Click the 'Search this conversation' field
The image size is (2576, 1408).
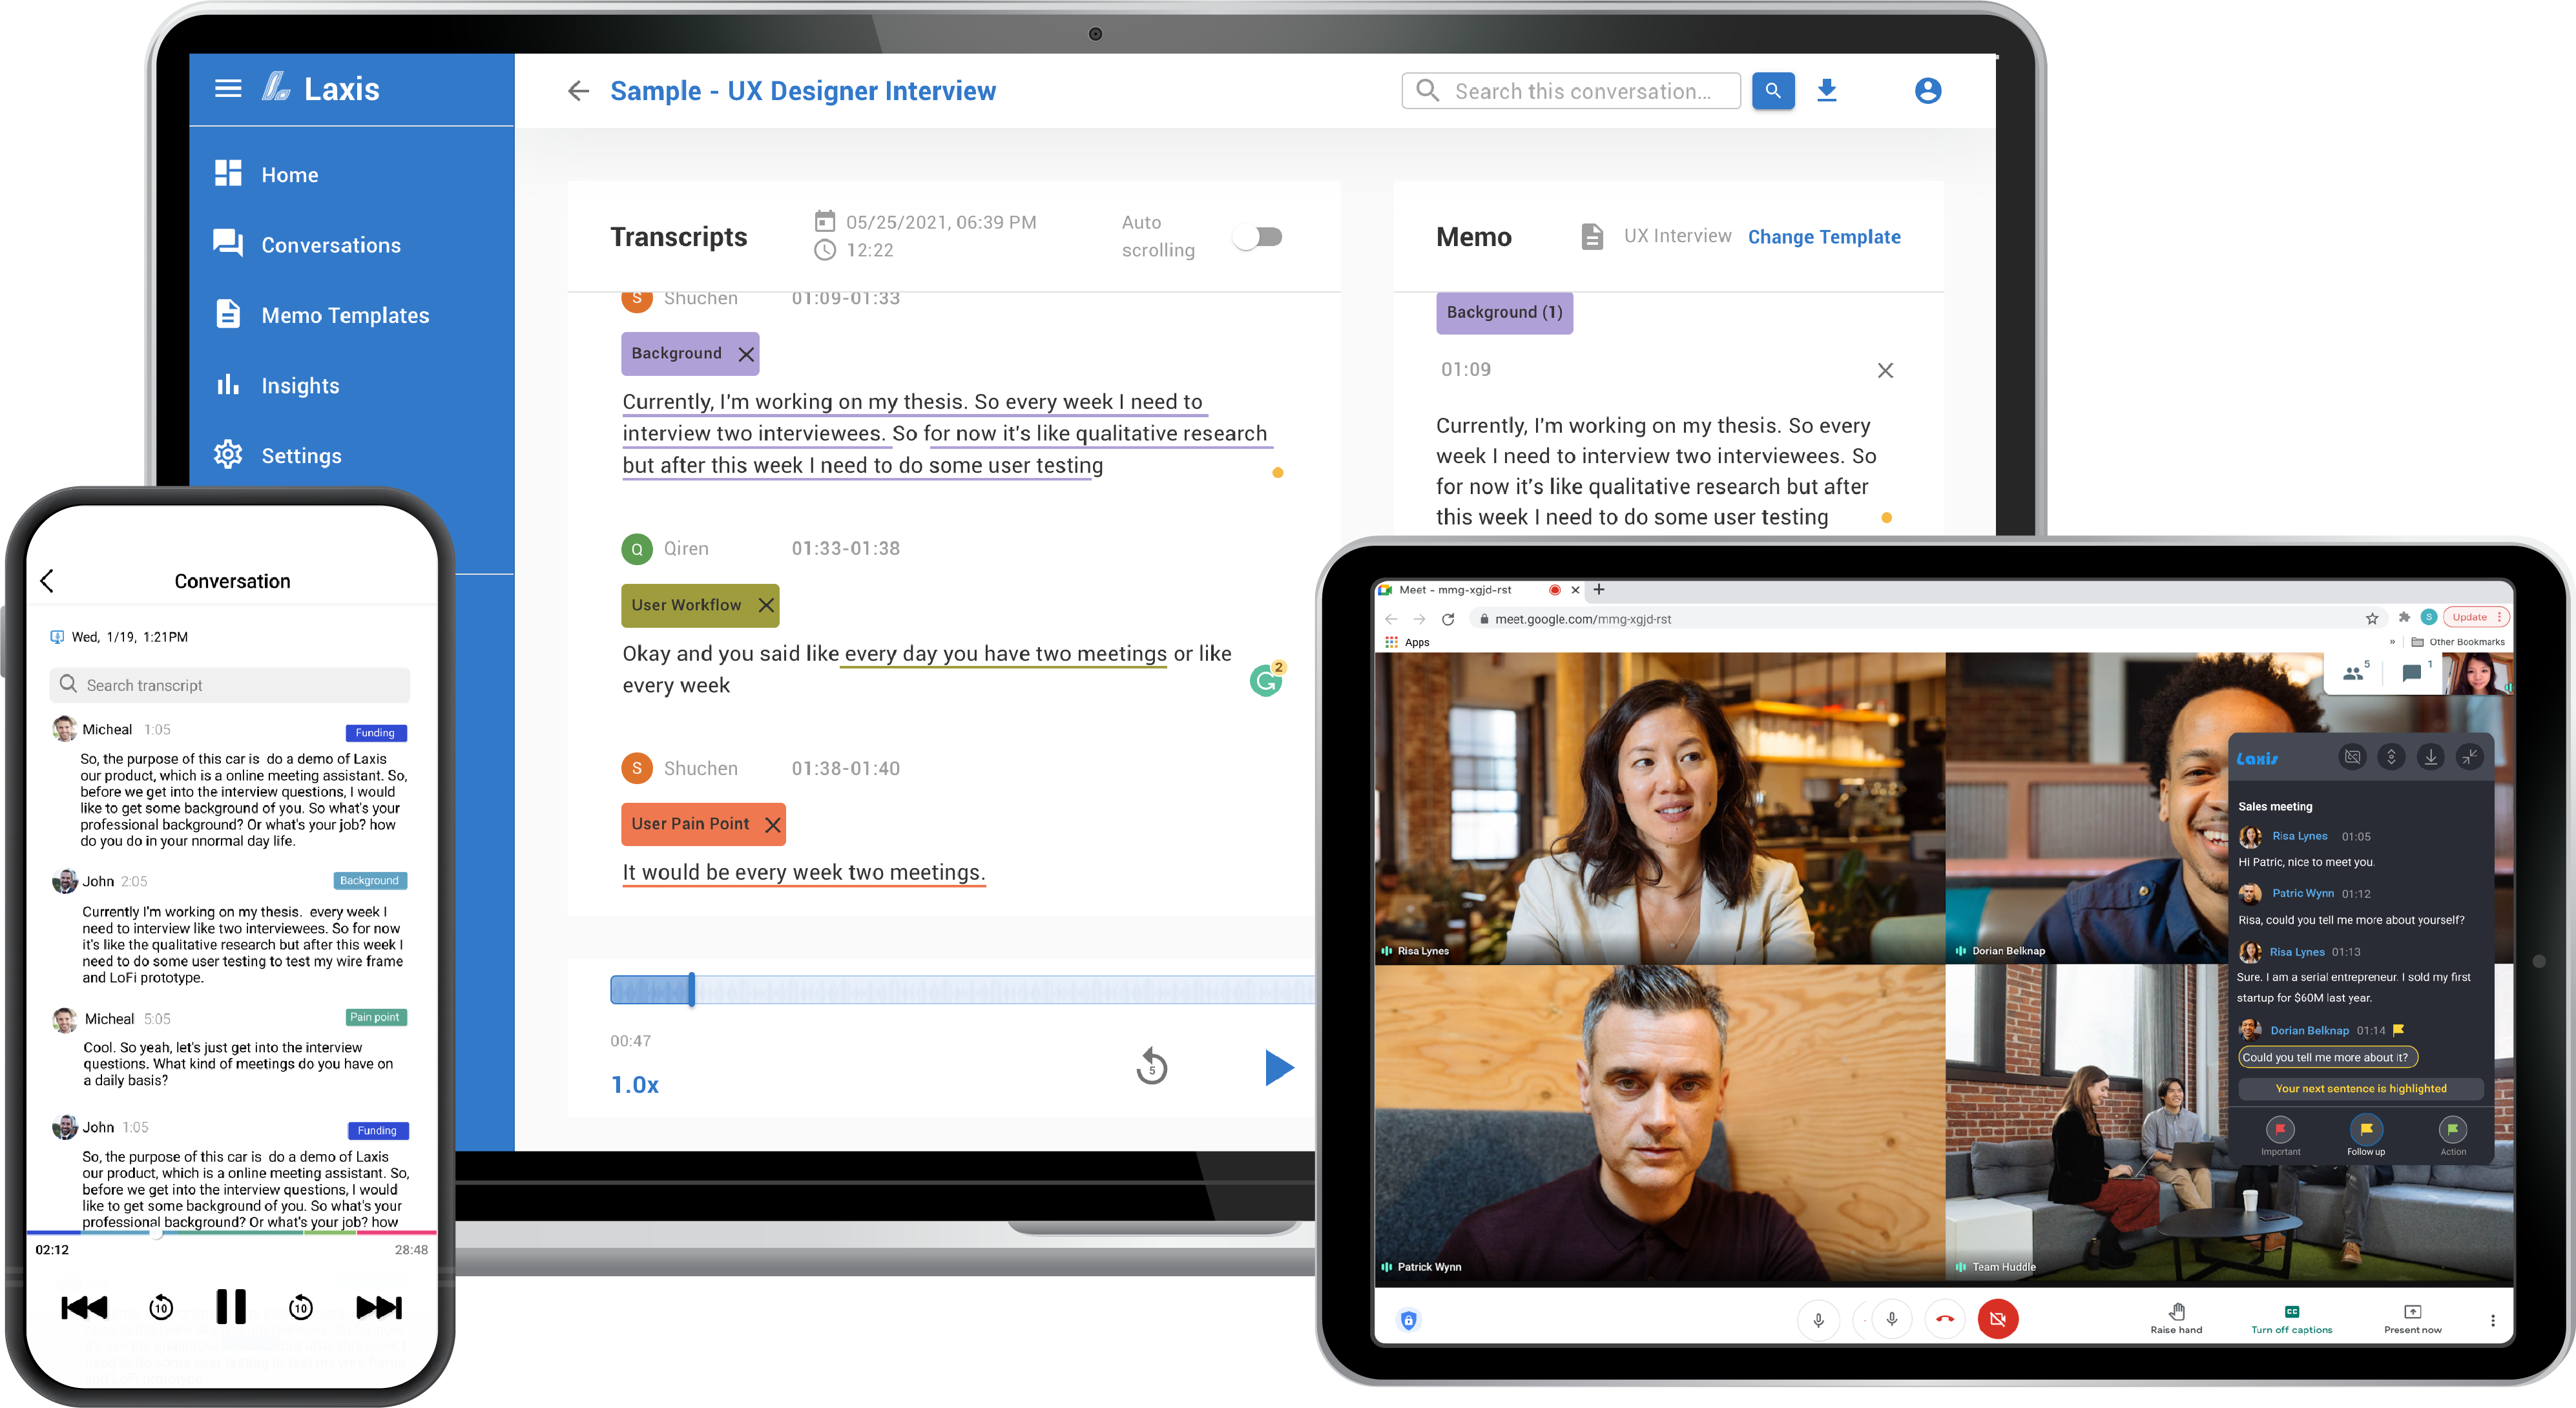(x=1571, y=91)
